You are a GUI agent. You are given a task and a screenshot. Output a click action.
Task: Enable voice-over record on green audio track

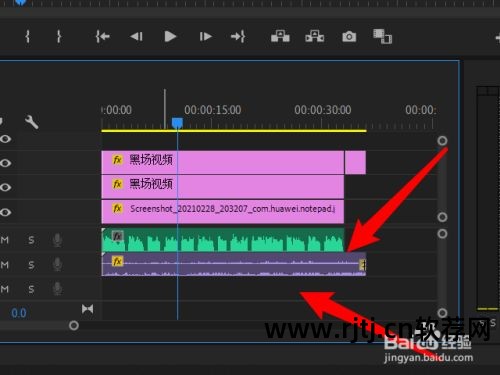[x=57, y=240]
